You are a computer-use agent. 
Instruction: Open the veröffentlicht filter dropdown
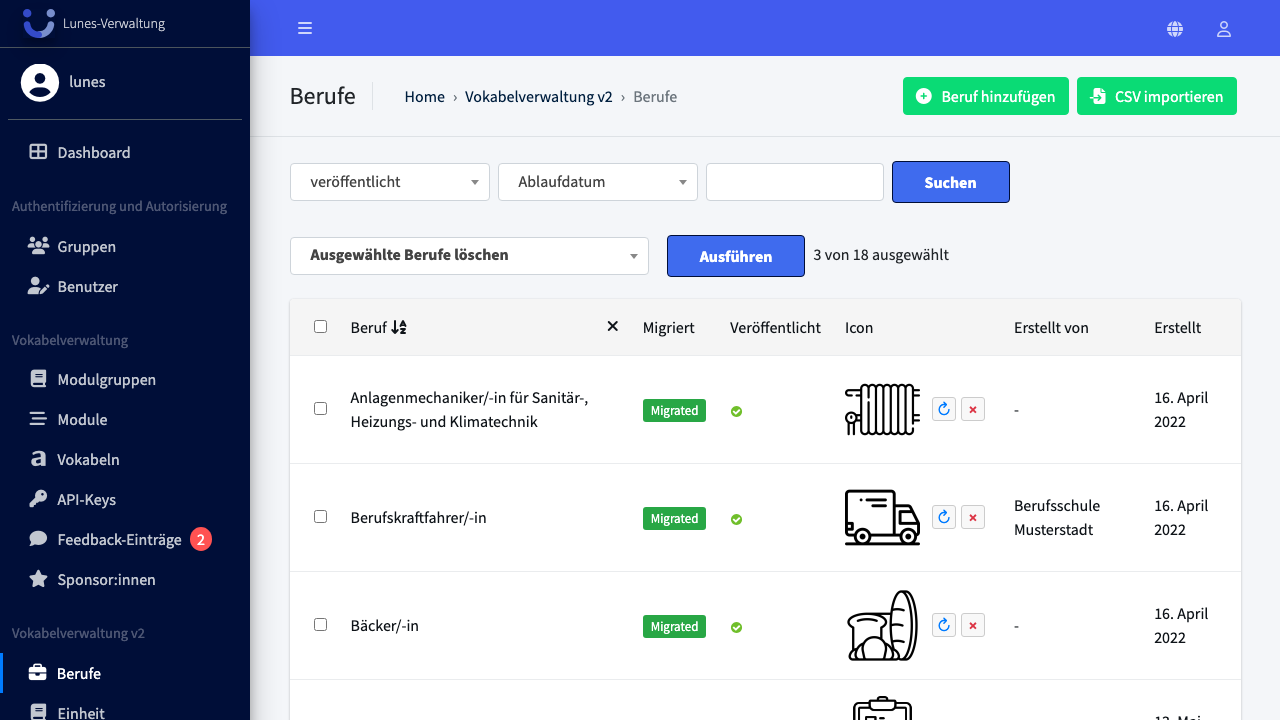click(x=390, y=182)
